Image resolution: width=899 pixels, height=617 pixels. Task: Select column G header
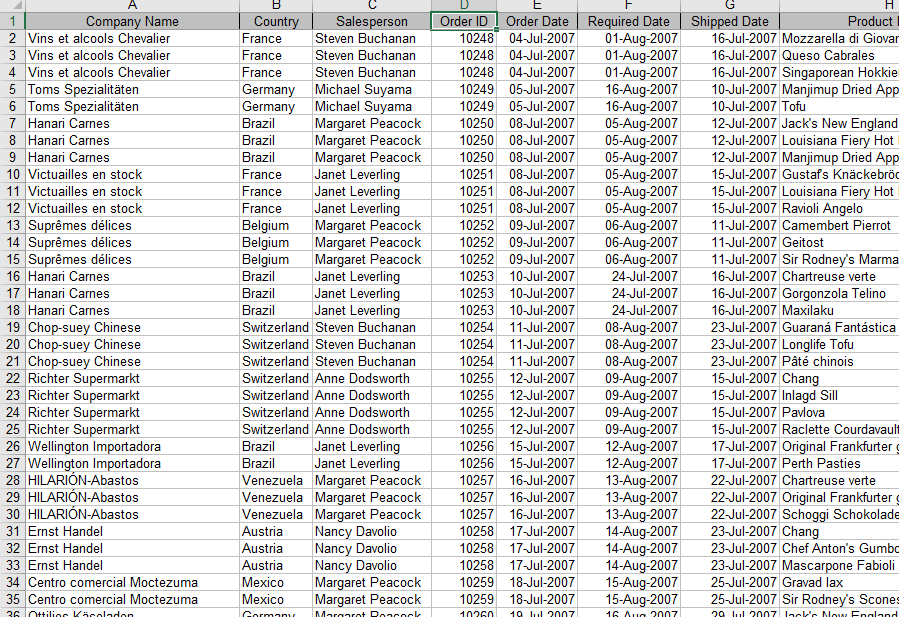730,5
